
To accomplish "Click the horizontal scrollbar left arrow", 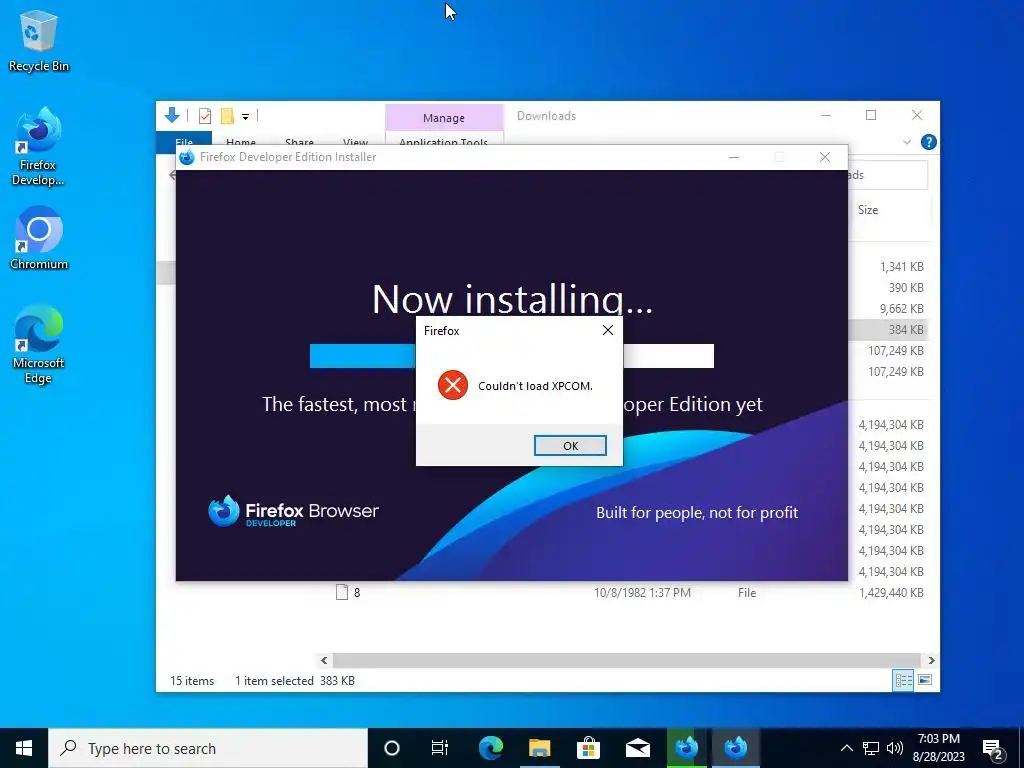I will pyautogui.click(x=324, y=660).
